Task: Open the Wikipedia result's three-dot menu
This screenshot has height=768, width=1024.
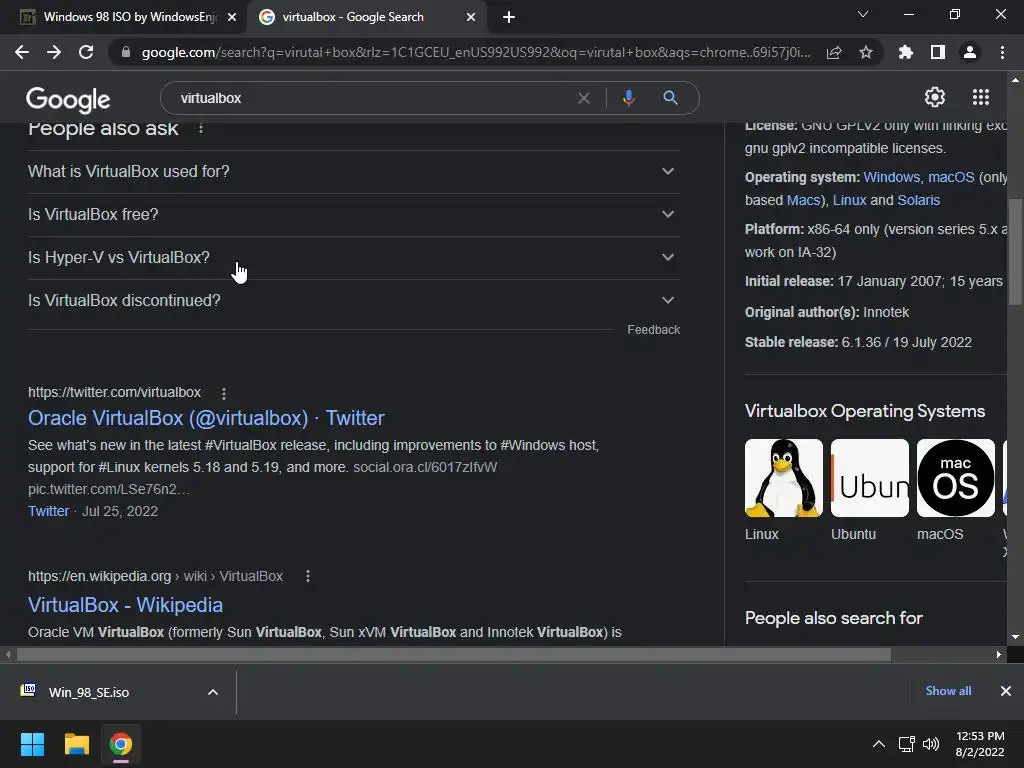Action: (x=308, y=576)
